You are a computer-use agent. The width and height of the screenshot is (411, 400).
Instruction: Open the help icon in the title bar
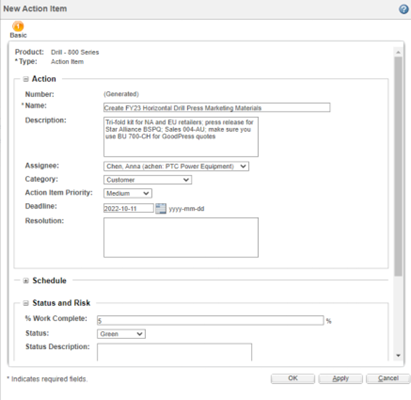pos(404,9)
